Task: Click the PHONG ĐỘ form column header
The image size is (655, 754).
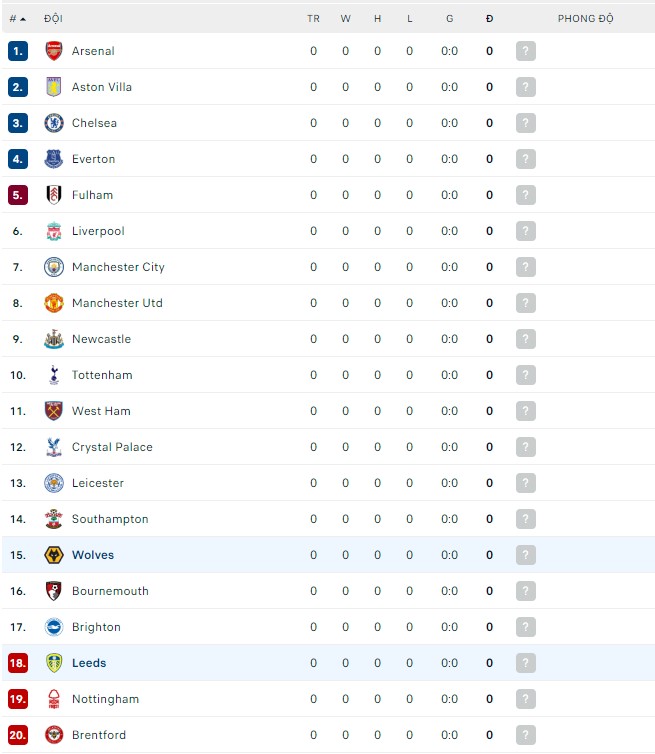Action: tap(585, 18)
